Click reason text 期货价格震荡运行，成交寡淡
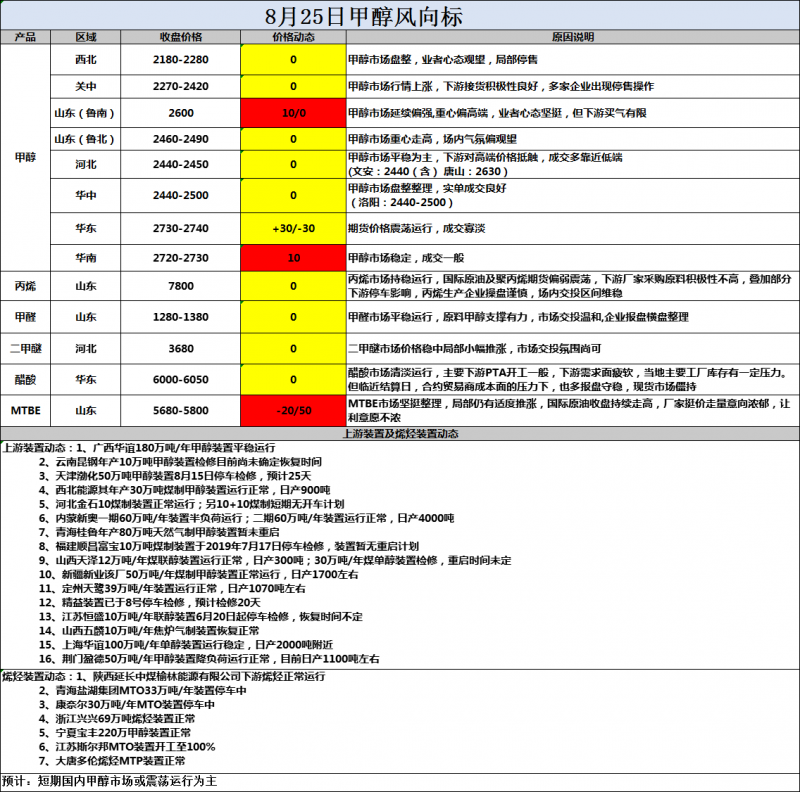 tap(416, 228)
